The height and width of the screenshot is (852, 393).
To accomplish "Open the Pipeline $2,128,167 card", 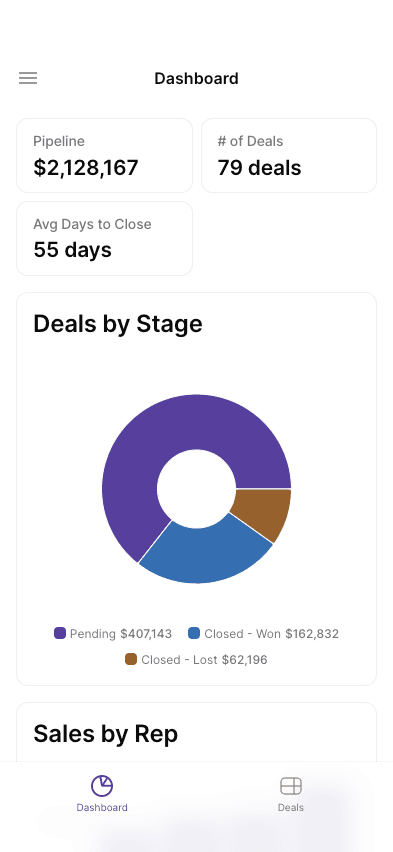I will coord(104,155).
